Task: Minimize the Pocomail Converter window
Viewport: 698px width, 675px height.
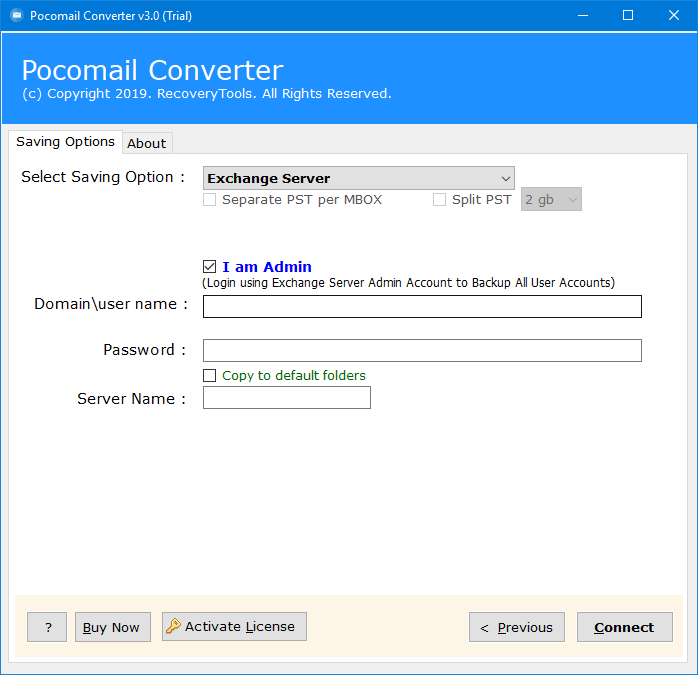Action: [x=583, y=16]
